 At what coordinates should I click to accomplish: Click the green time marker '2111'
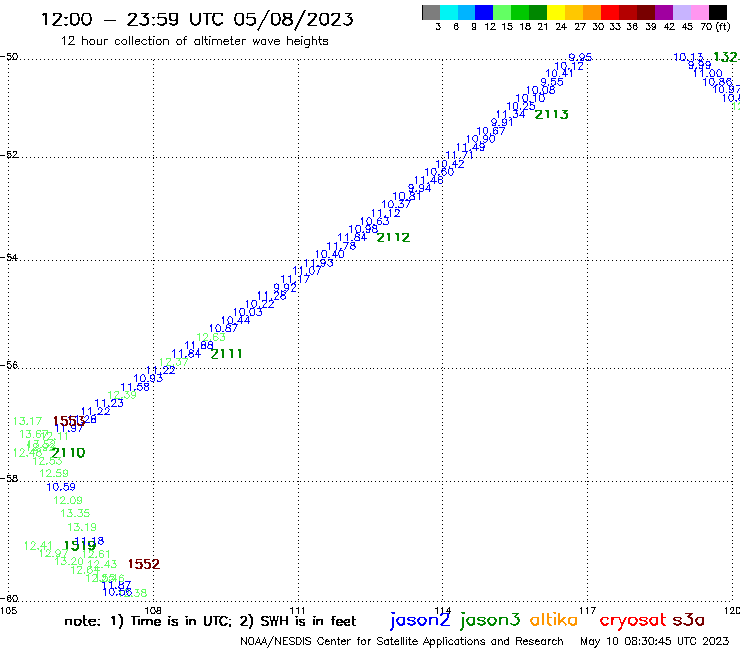pyautogui.click(x=227, y=354)
